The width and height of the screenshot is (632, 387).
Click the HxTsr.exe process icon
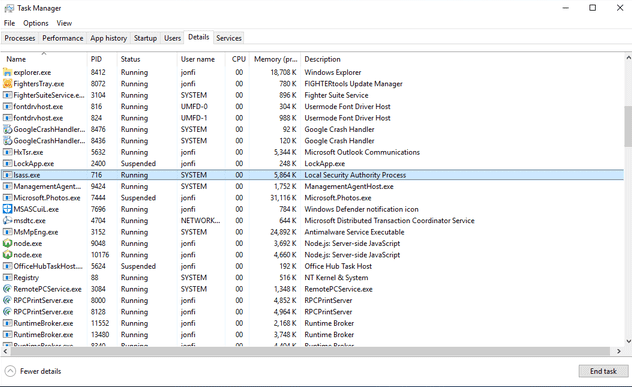[x=7, y=152]
